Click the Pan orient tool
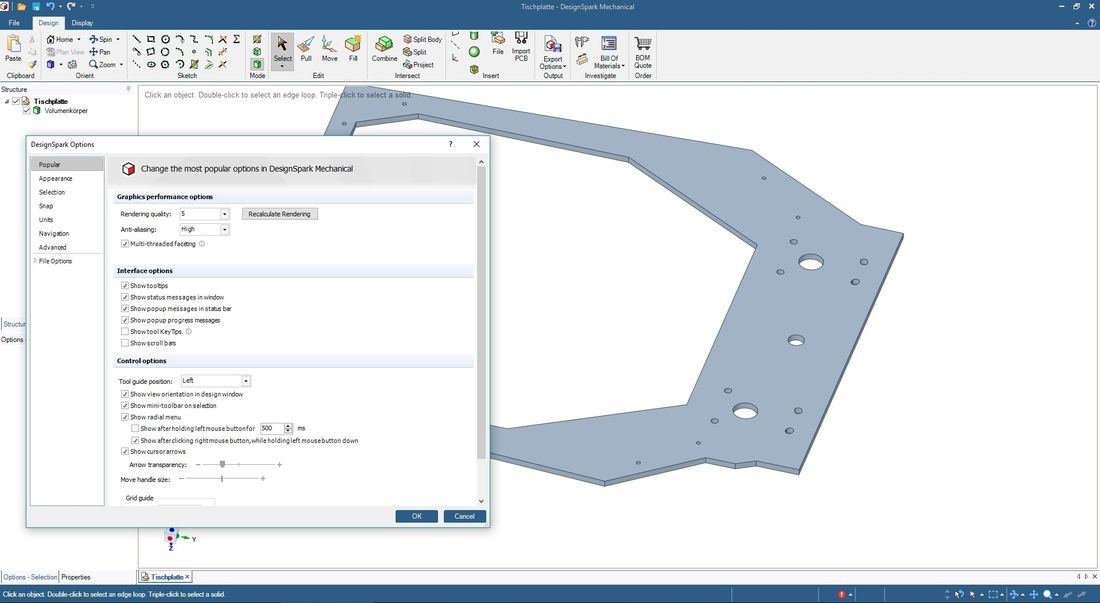This screenshot has height=603, width=1100. click(100, 52)
